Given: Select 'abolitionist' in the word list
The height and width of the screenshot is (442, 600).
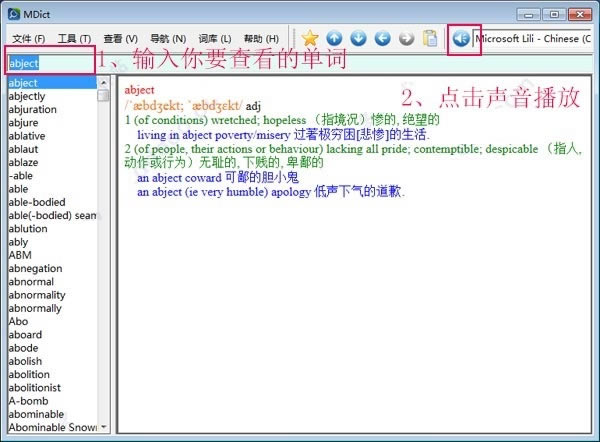Looking at the screenshot, I should pos(39,387).
